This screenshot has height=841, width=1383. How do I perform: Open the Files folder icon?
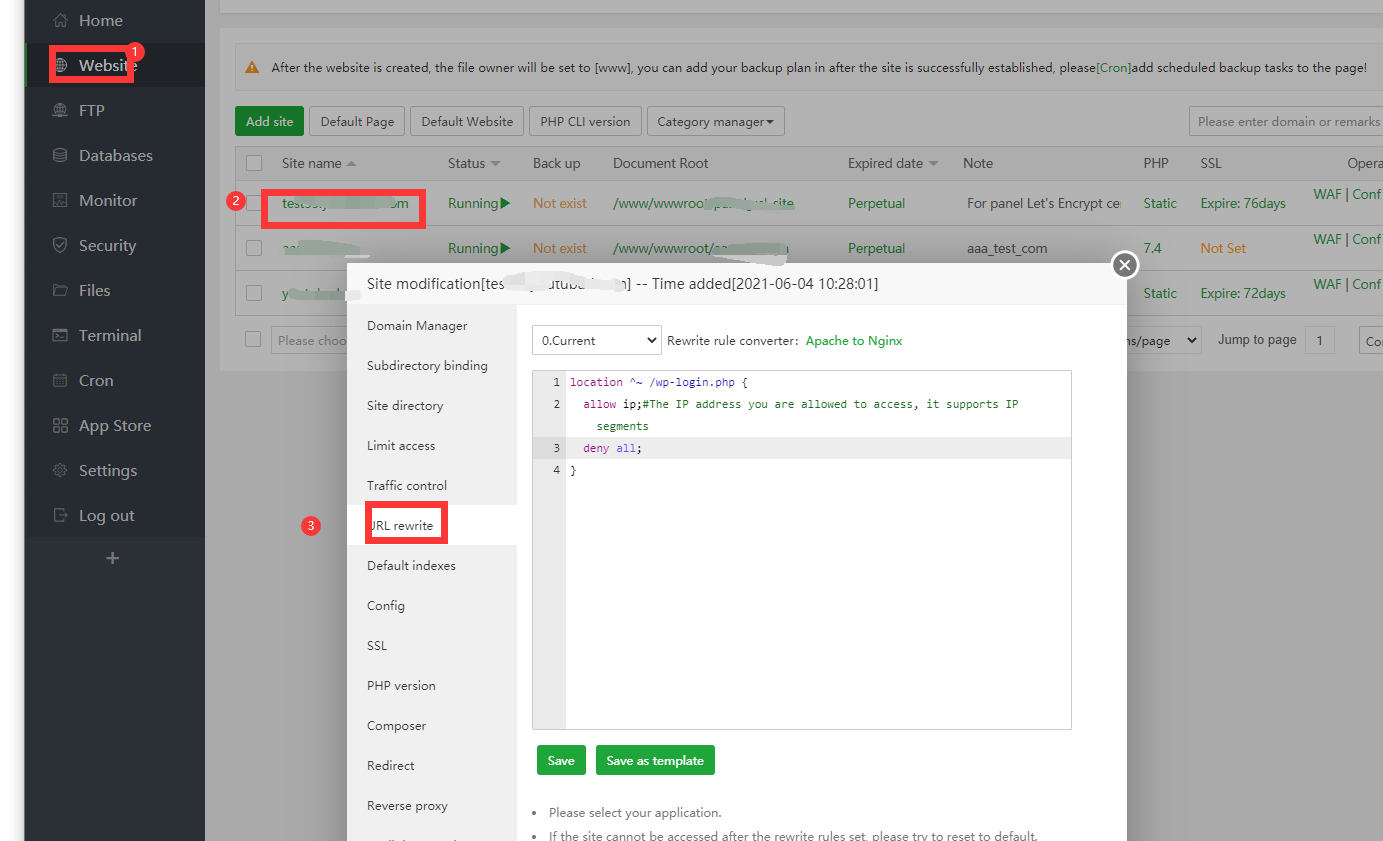(x=61, y=291)
